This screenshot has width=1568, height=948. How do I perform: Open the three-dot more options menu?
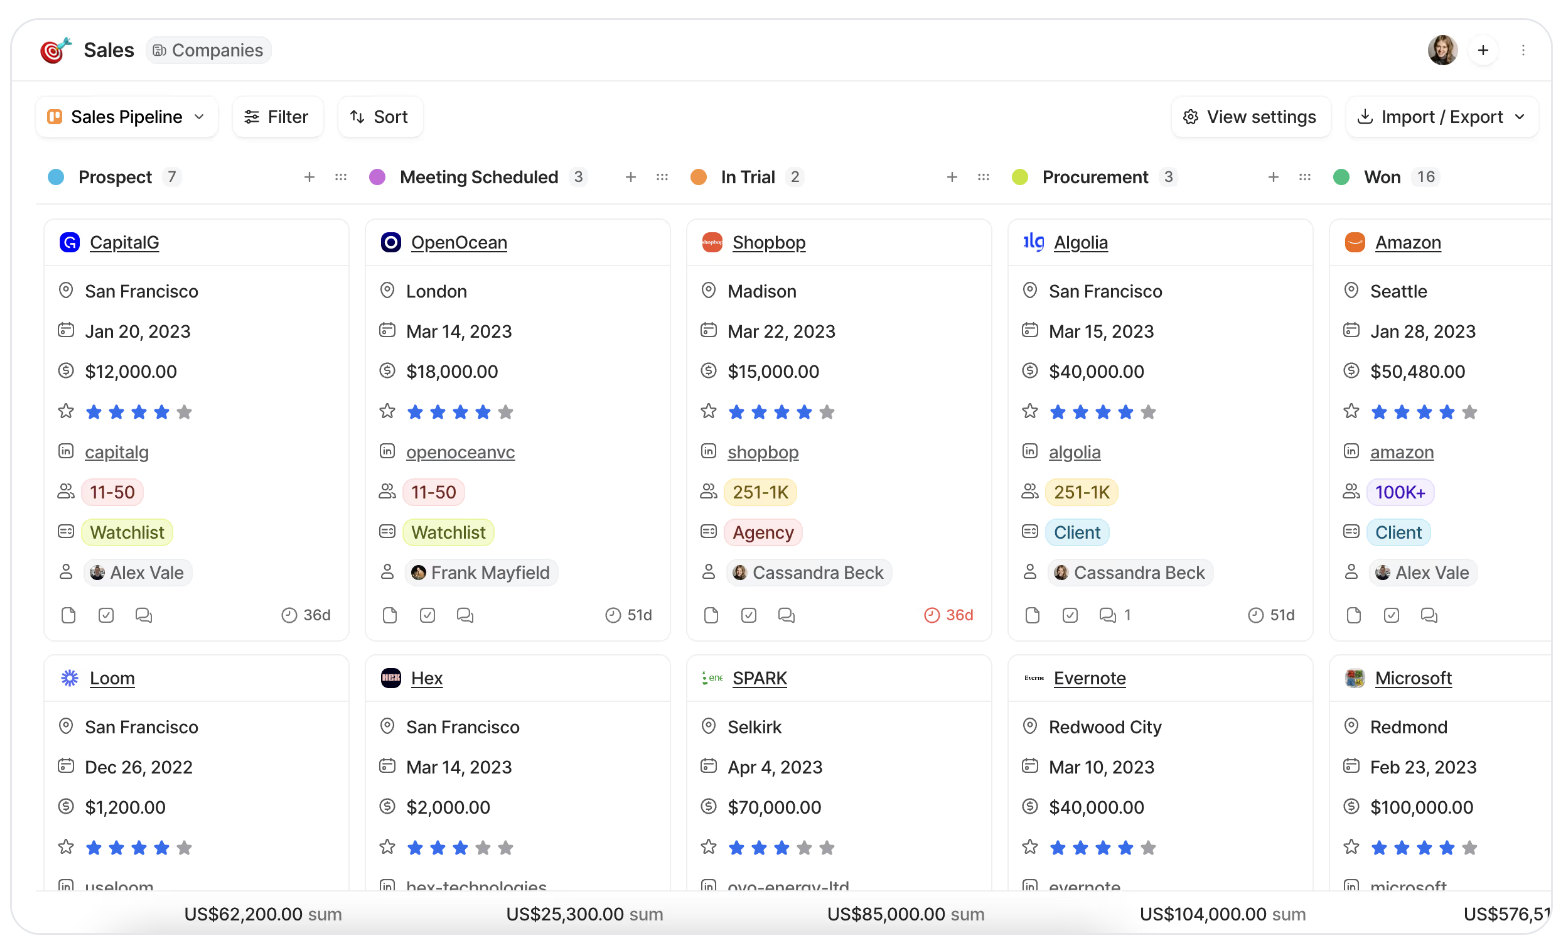[x=1523, y=50]
